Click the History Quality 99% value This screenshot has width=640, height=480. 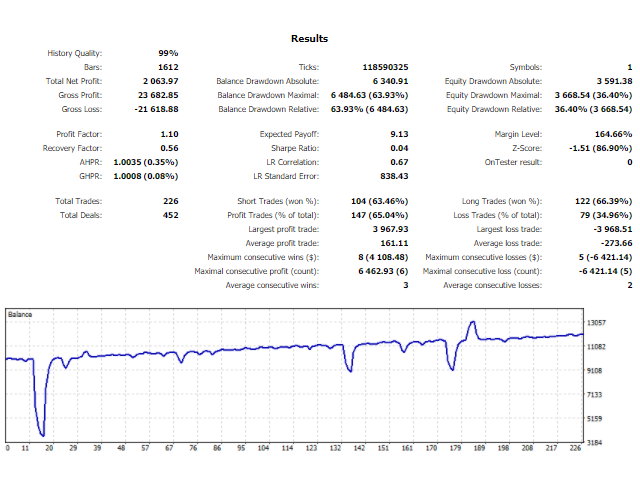click(168, 53)
